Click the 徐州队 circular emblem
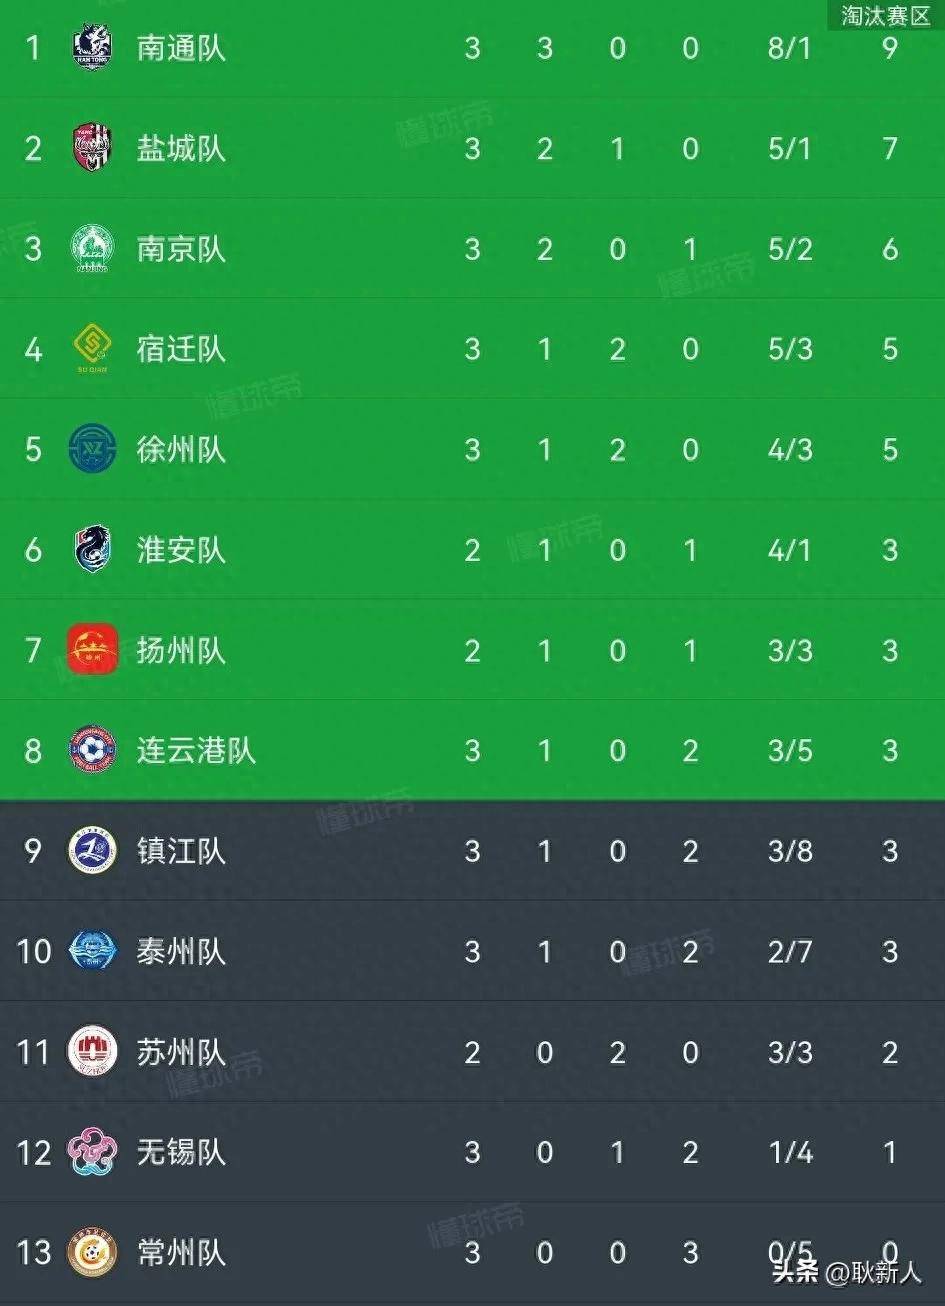The image size is (945, 1306). pyautogui.click(x=93, y=449)
